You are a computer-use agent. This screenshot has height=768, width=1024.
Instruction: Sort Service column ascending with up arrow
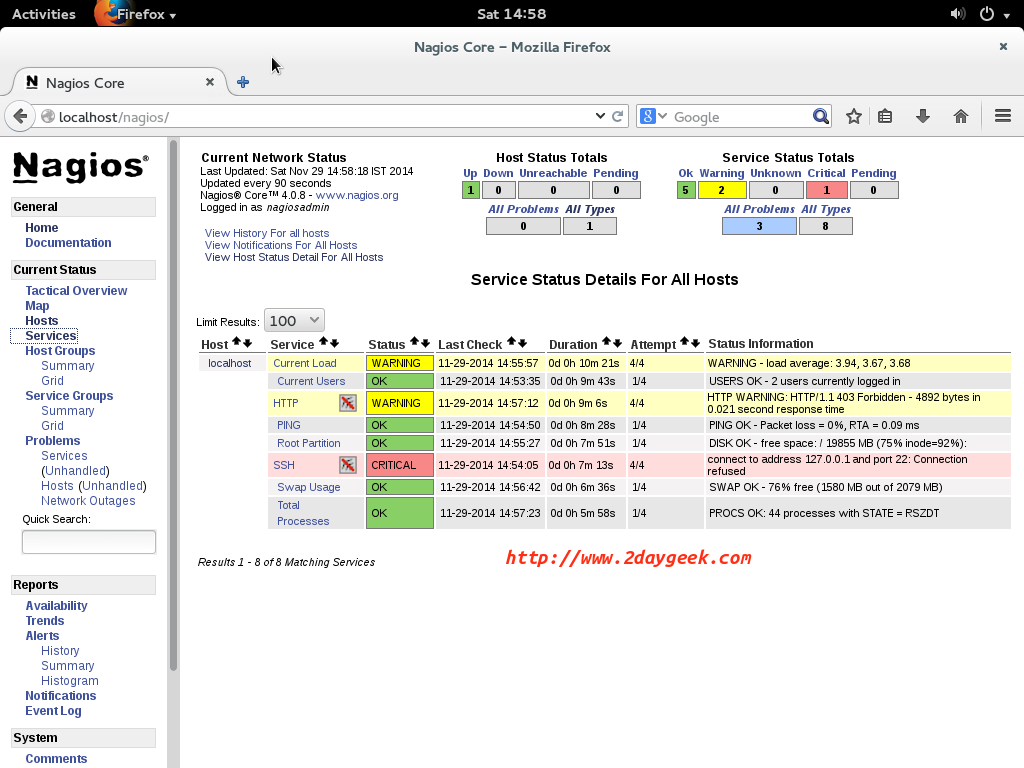click(323, 342)
